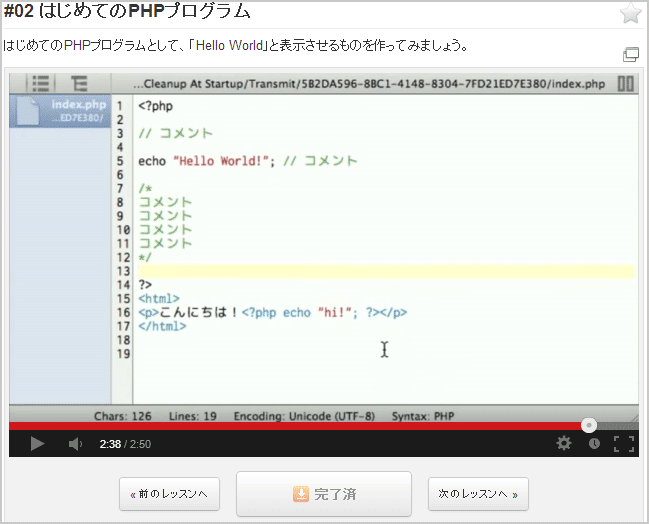Click the ?> closing tag on line 14
The image size is (649, 524).
point(145,285)
